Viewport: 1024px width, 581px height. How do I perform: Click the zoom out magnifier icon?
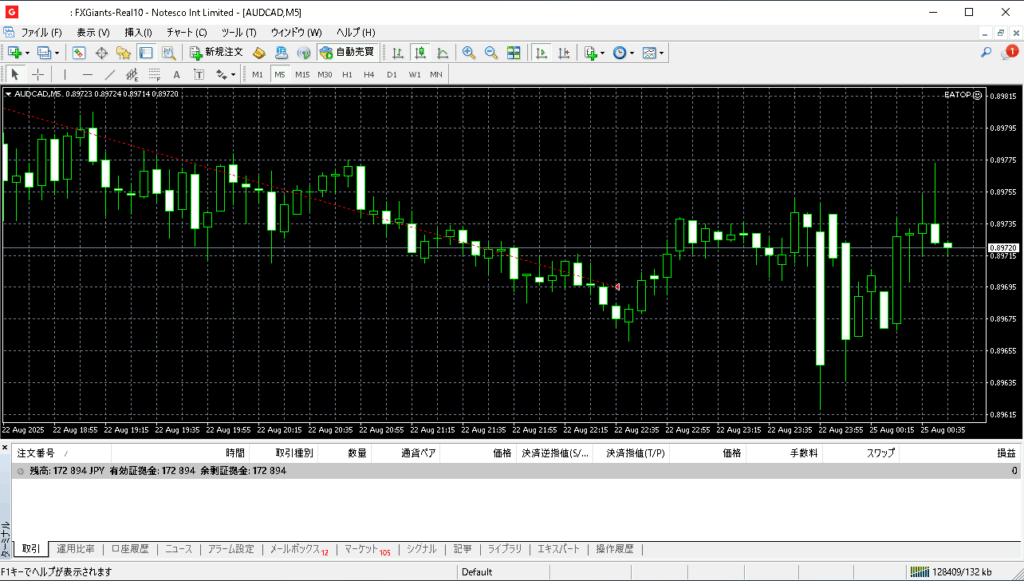491,53
